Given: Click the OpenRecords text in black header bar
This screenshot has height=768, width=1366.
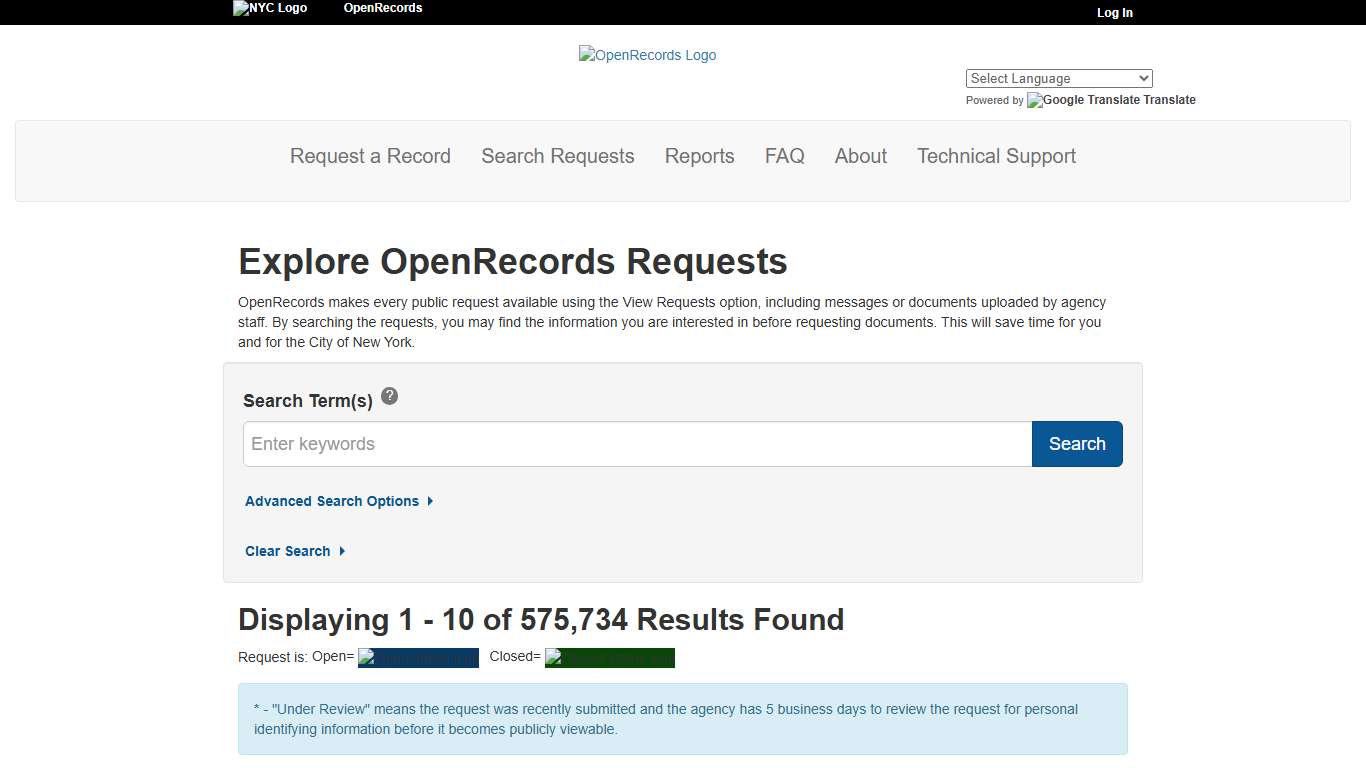Looking at the screenshot, I should 383,8.
